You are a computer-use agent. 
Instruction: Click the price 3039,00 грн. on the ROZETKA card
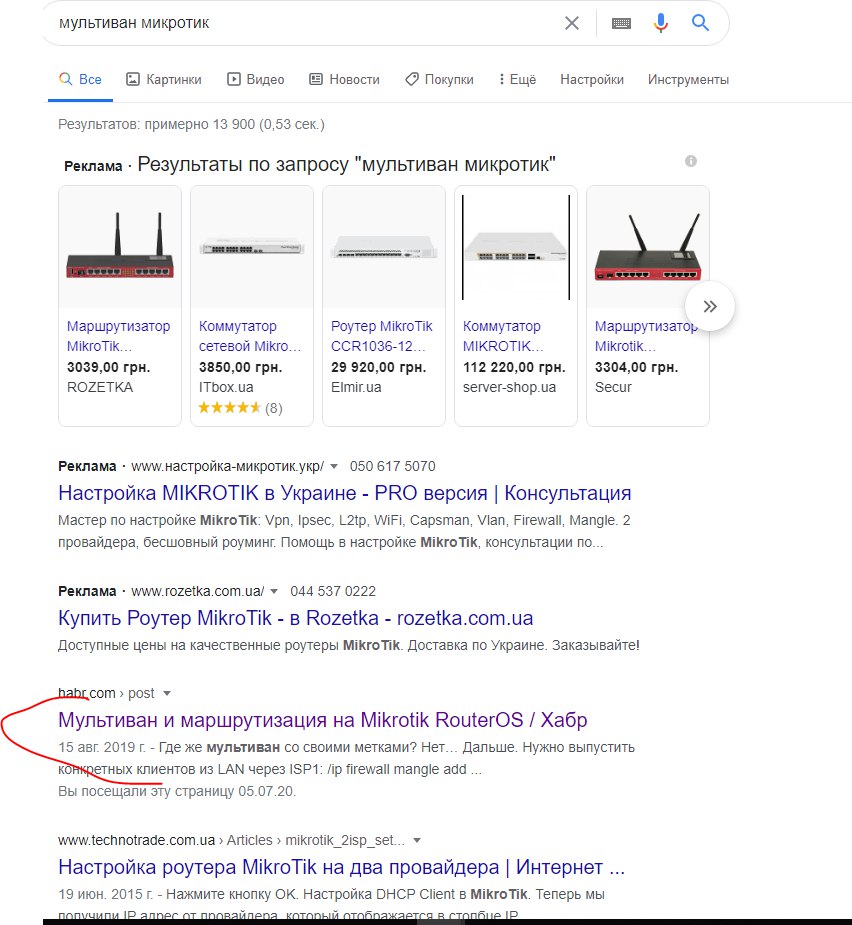109,368
